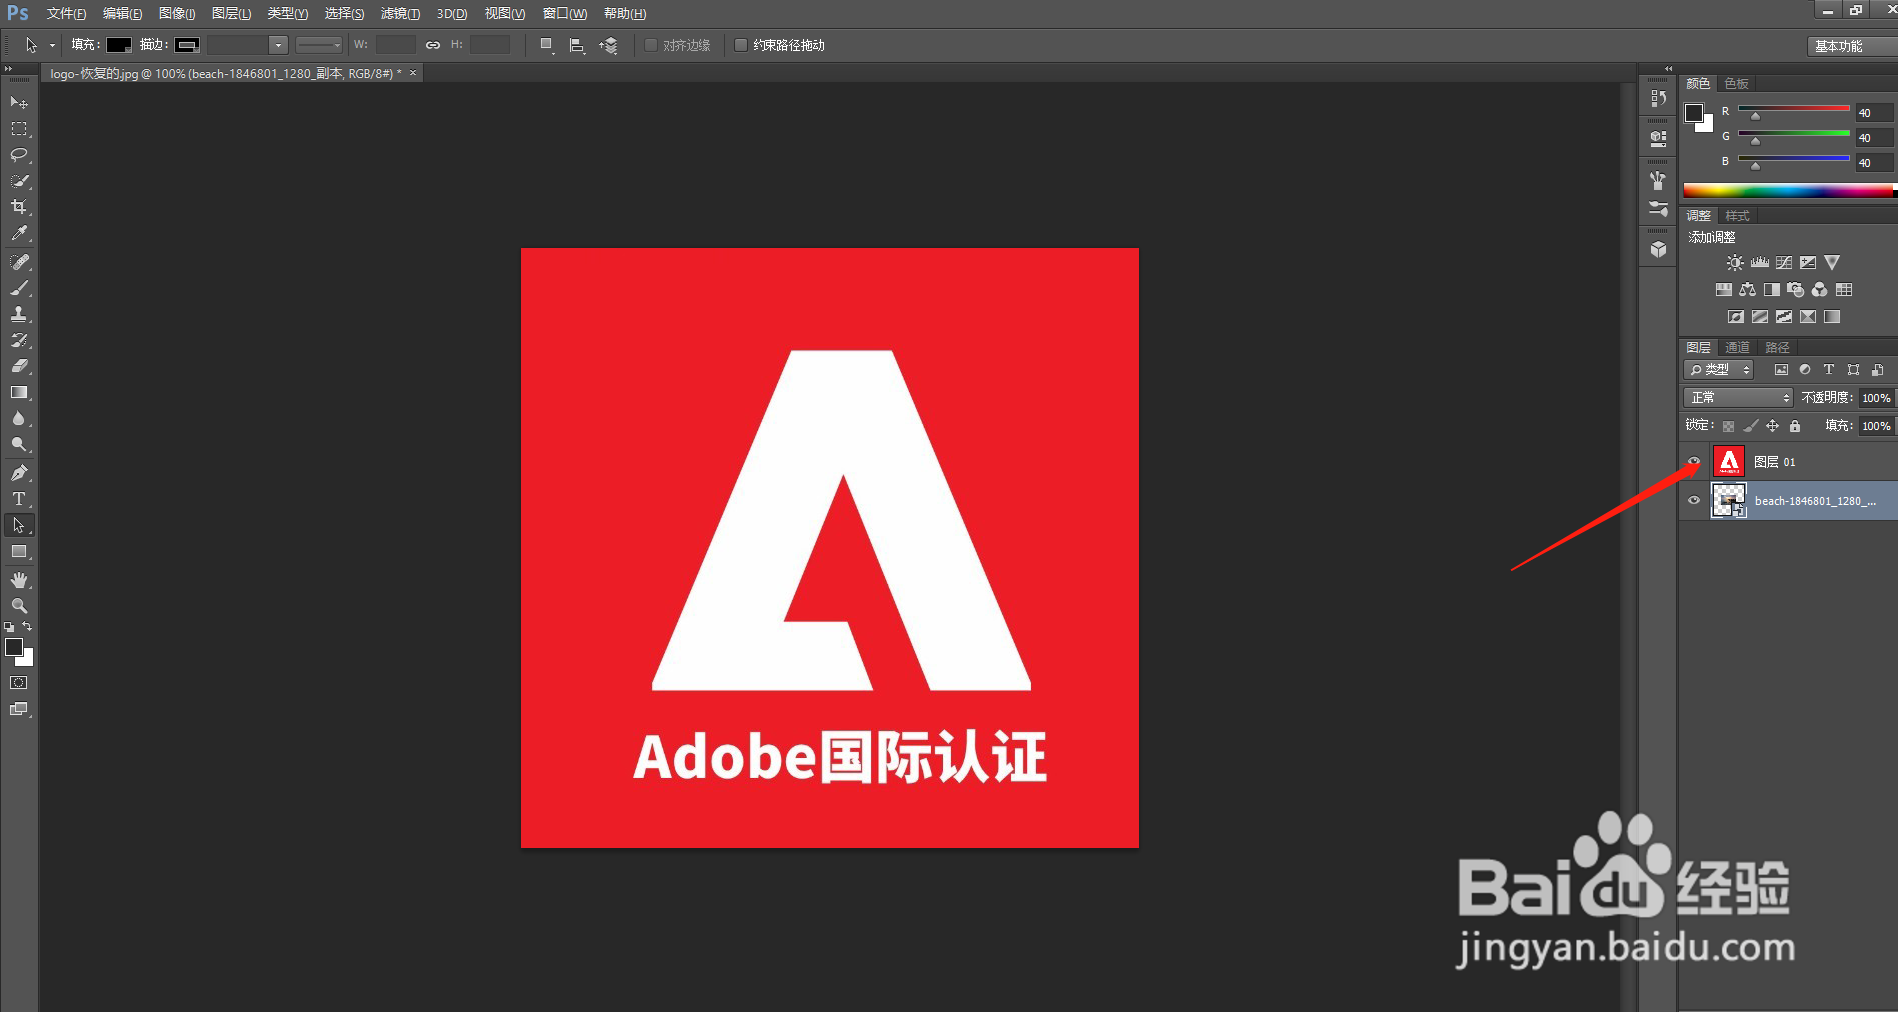
Task: Toggle the type layer filter
Action: pyautogui.click(x=1829, y=370)
